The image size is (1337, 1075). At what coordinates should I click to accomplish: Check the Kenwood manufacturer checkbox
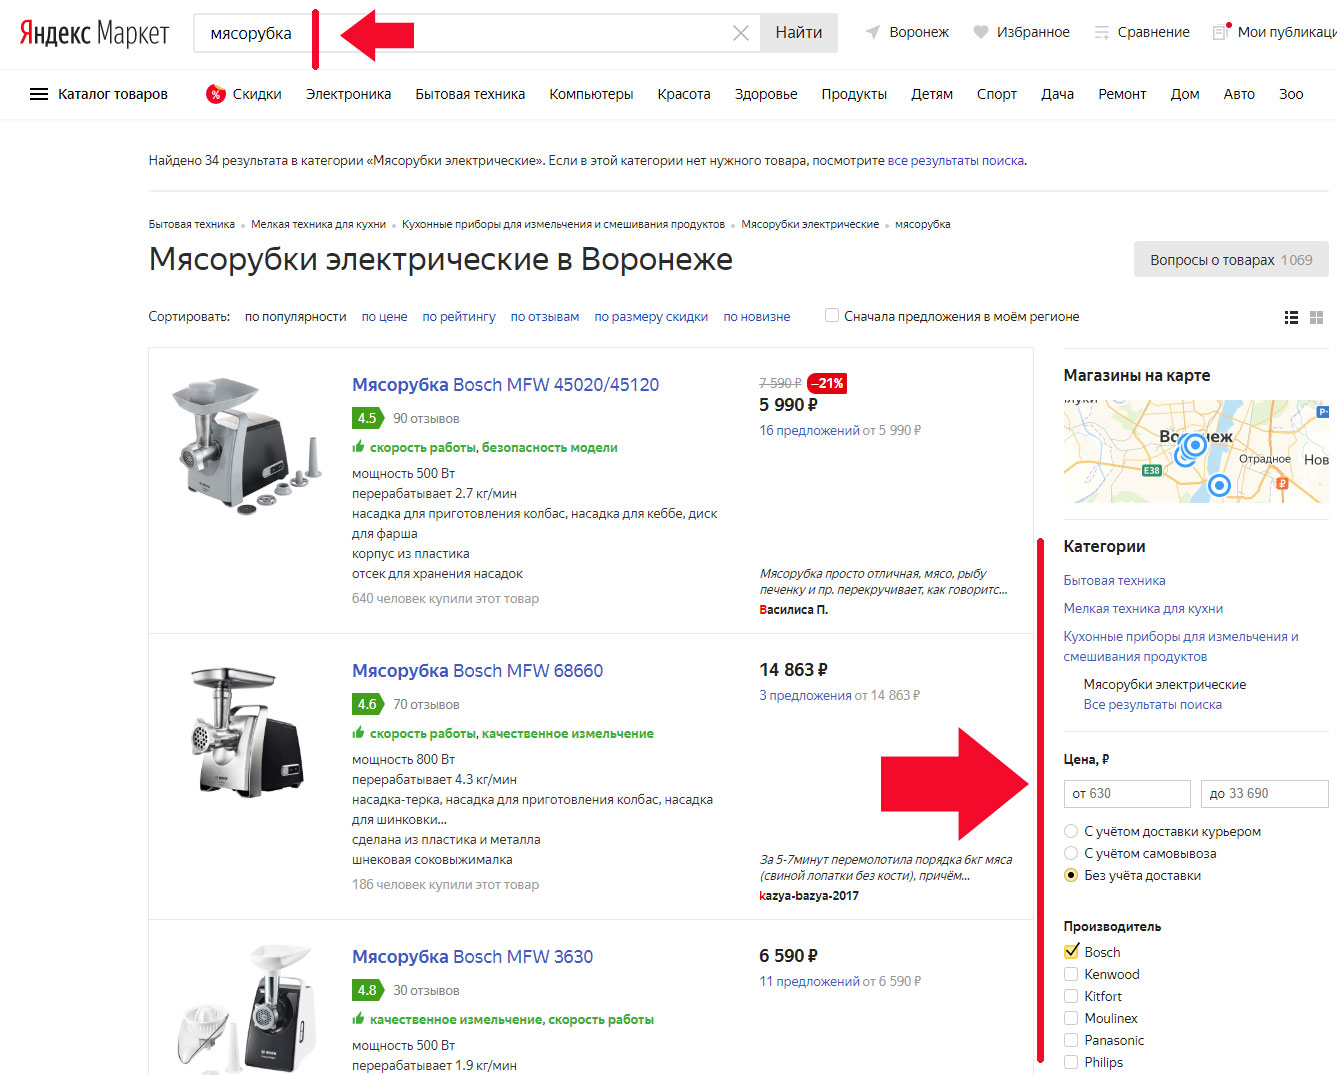click(x=1071, y=974)
